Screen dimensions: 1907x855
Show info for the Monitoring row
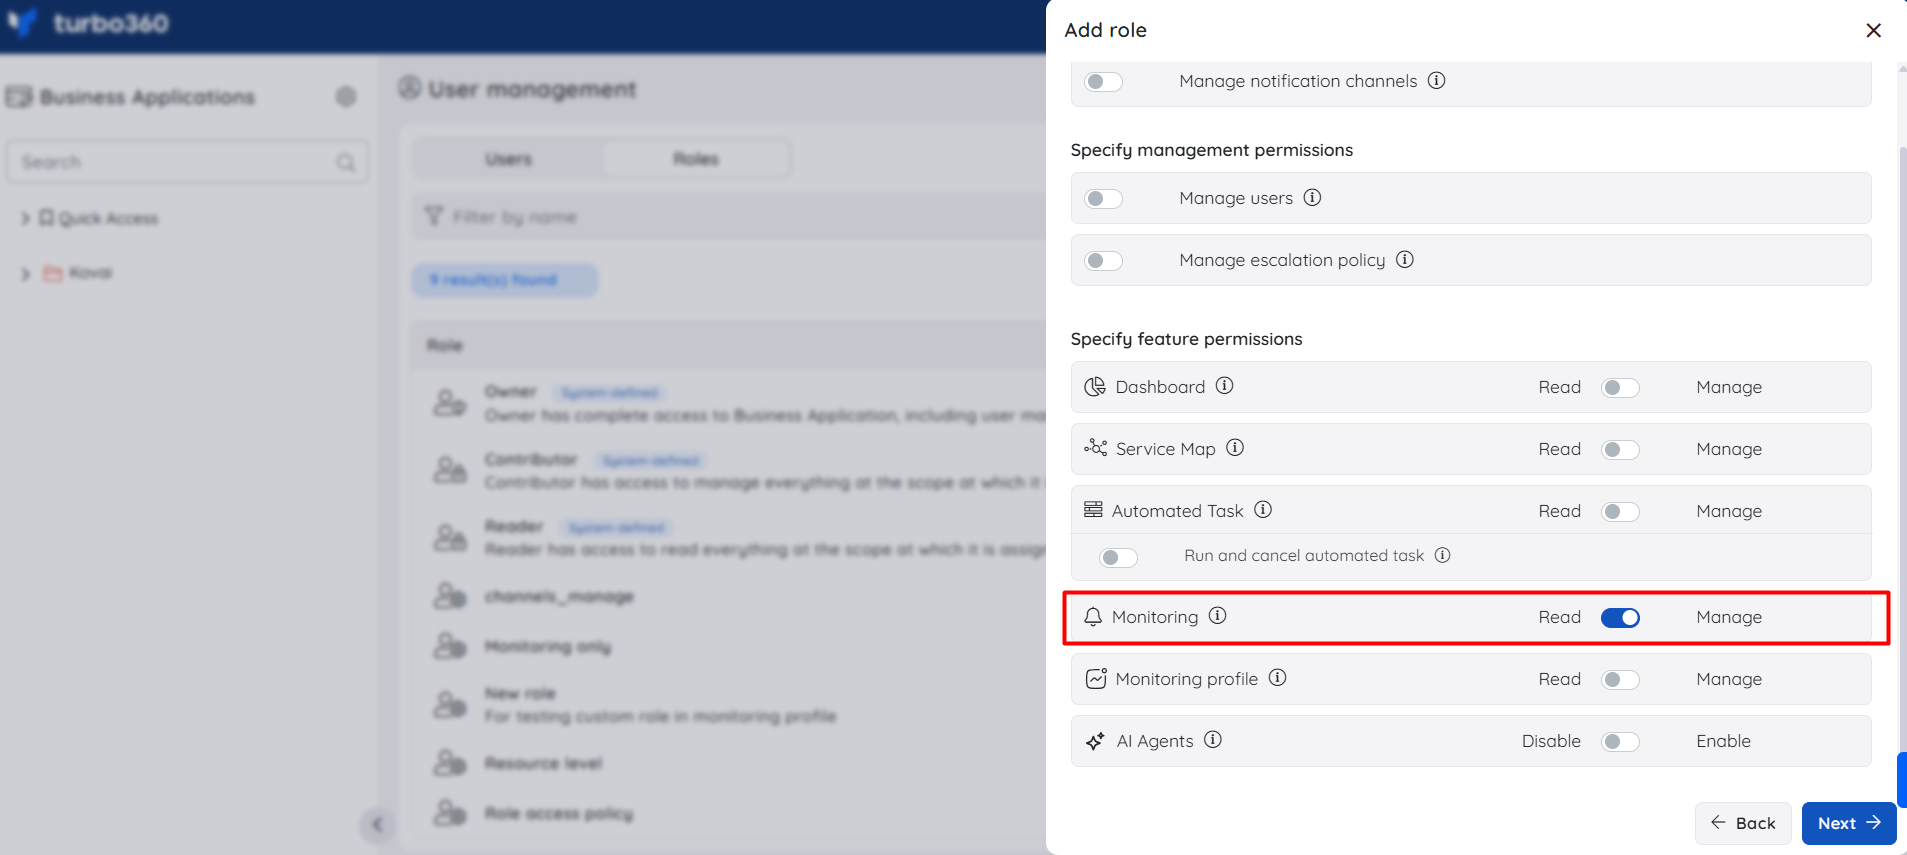click(x=1217, y=615)
